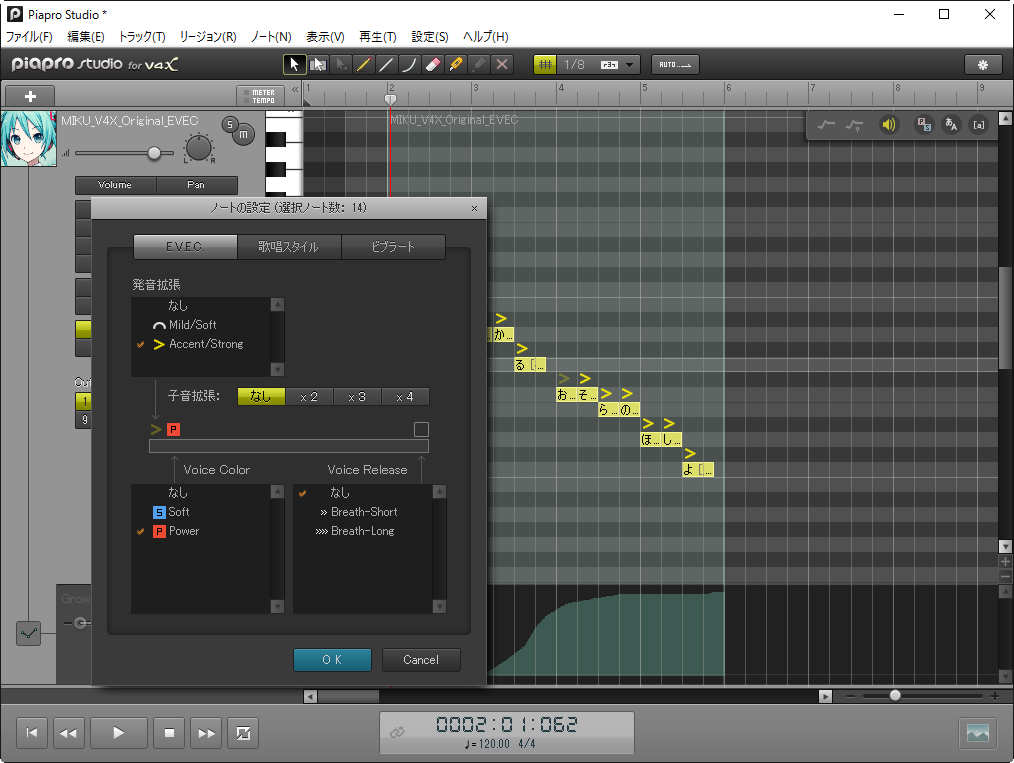Screen dimensions: 1014x763
Task: Adjust the track pan knob
Action: coord(199,148)
